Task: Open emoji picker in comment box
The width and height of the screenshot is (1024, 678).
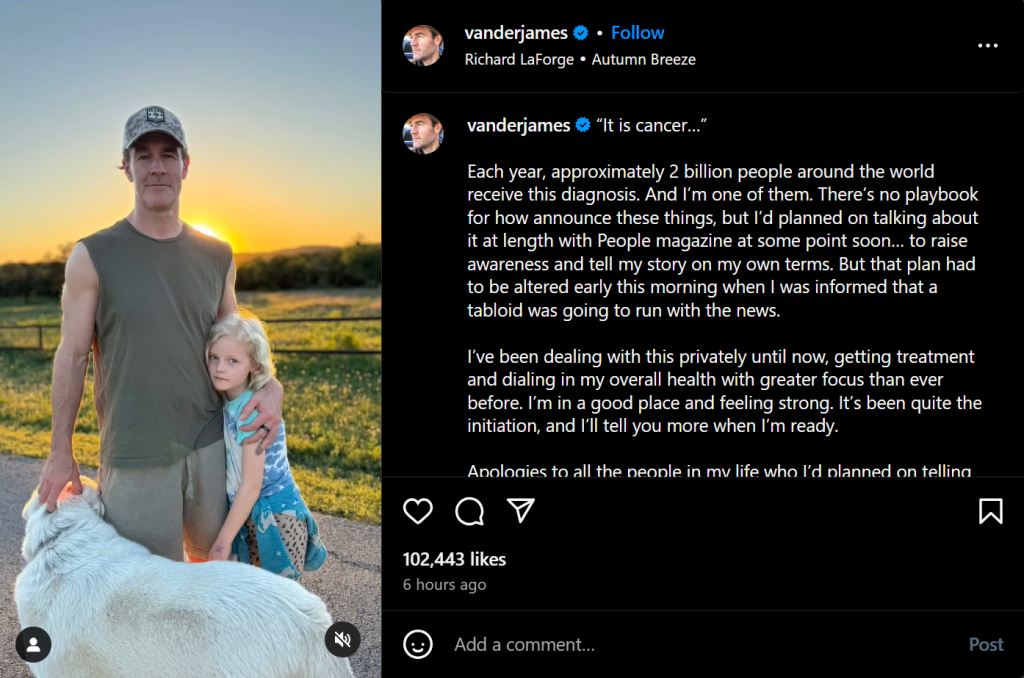Action: 418,644
